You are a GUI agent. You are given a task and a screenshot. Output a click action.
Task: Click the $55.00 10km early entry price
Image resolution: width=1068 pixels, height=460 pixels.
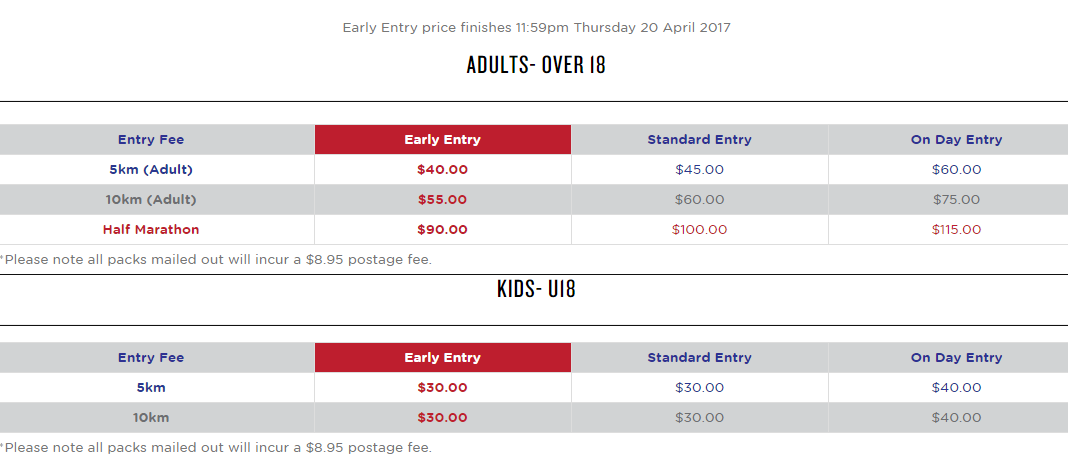pos(443,200)
